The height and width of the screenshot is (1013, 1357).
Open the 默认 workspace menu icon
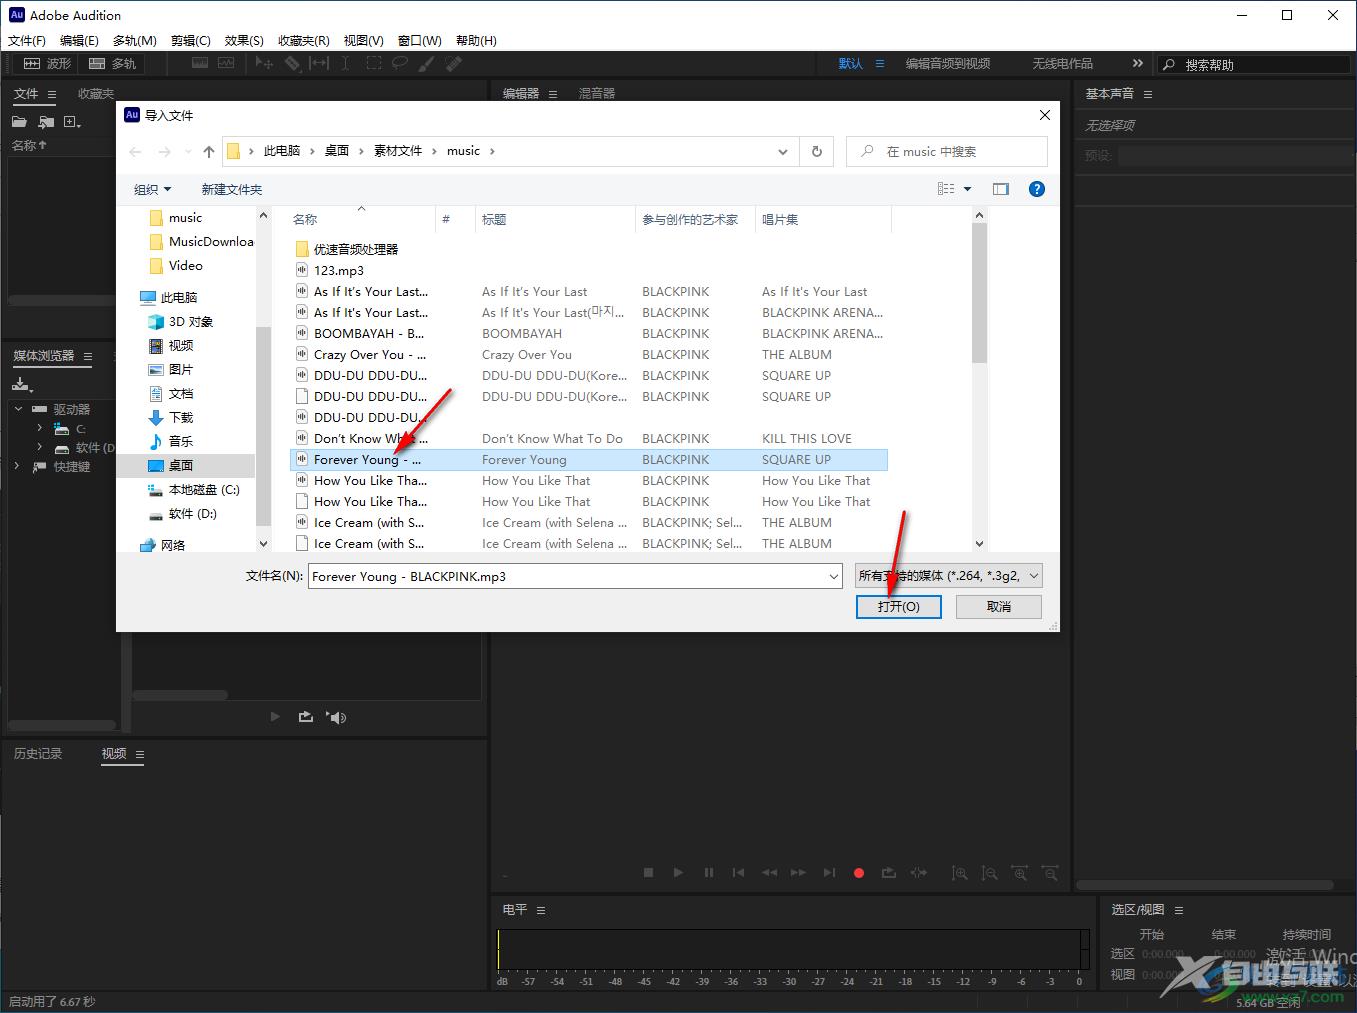coord(880,63)
